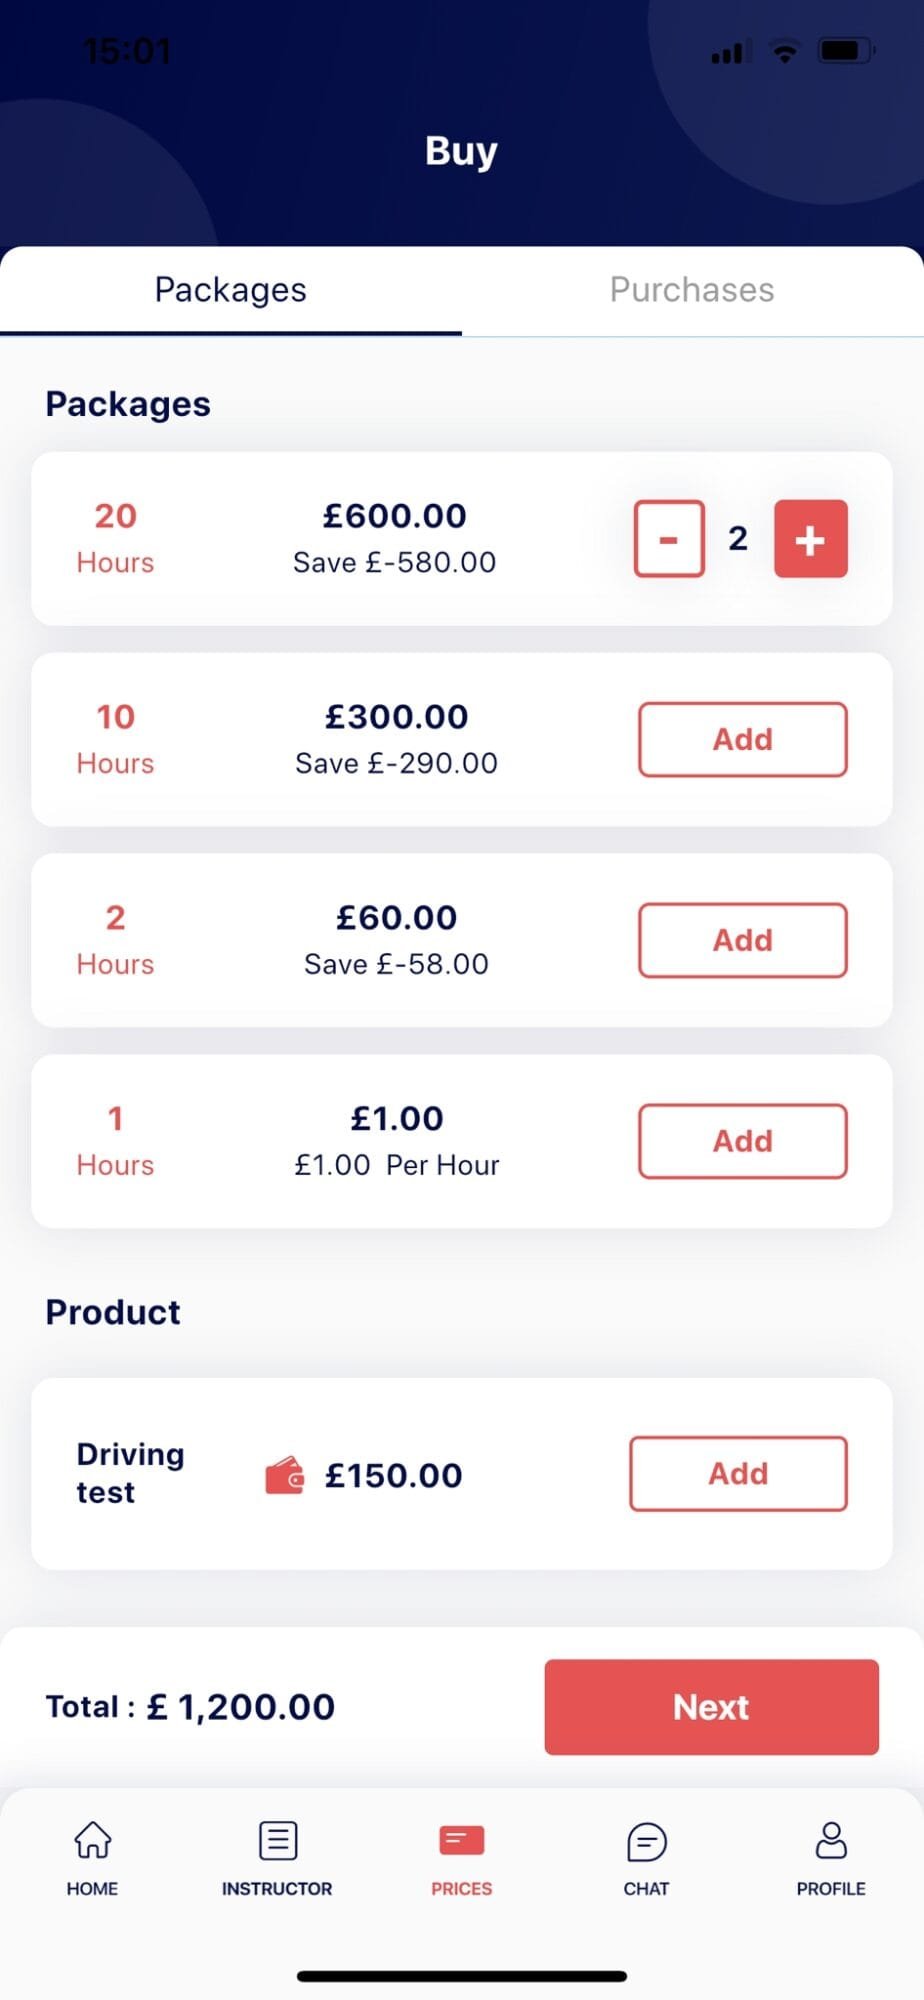
Task: Open the Chat bubble icon
Action: click(646, 1840)
